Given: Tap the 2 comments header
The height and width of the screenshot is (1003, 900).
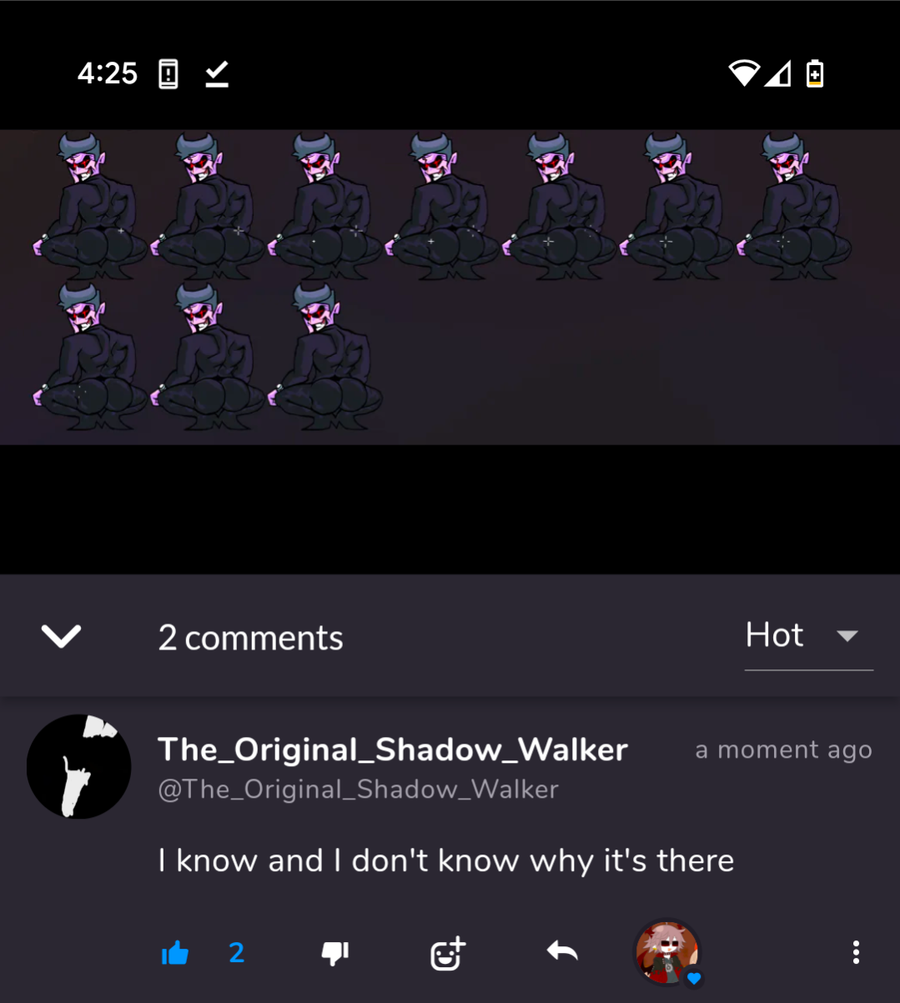Looking at the screenshot, I should [x=251, y=638].
